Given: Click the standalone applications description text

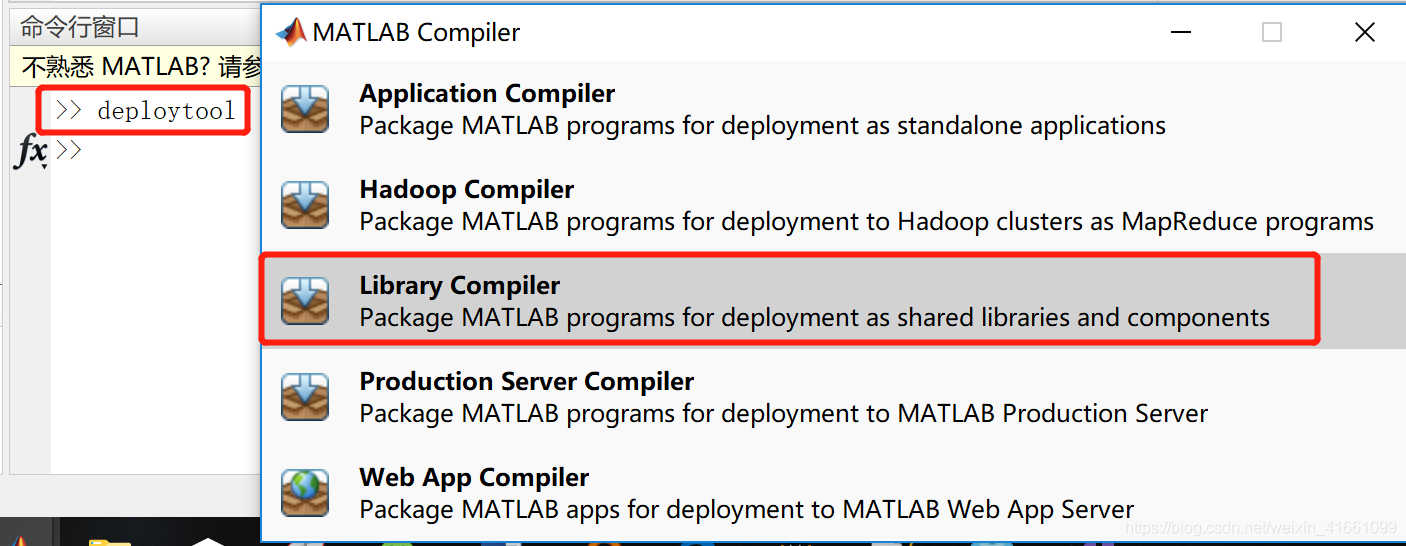Looking at the screenshot, I should click(762, 126).
